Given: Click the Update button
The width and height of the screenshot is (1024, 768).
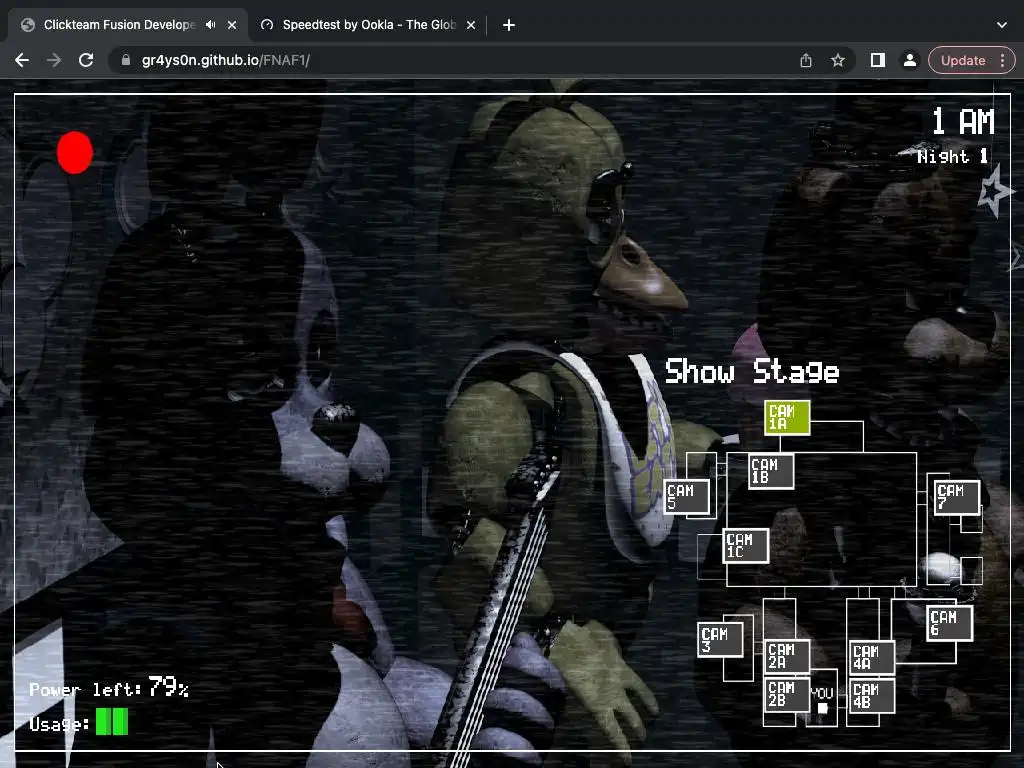Looking at the screenshot, I should tap(963, 60).
